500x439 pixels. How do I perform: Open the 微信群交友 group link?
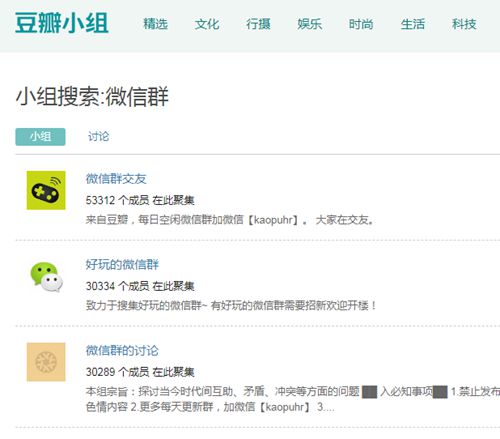(116, 179)
